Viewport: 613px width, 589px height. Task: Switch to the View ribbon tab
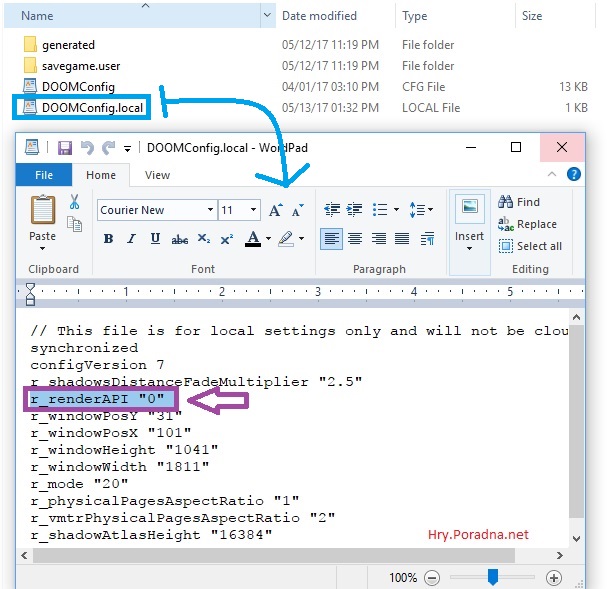tap(158, 175)
